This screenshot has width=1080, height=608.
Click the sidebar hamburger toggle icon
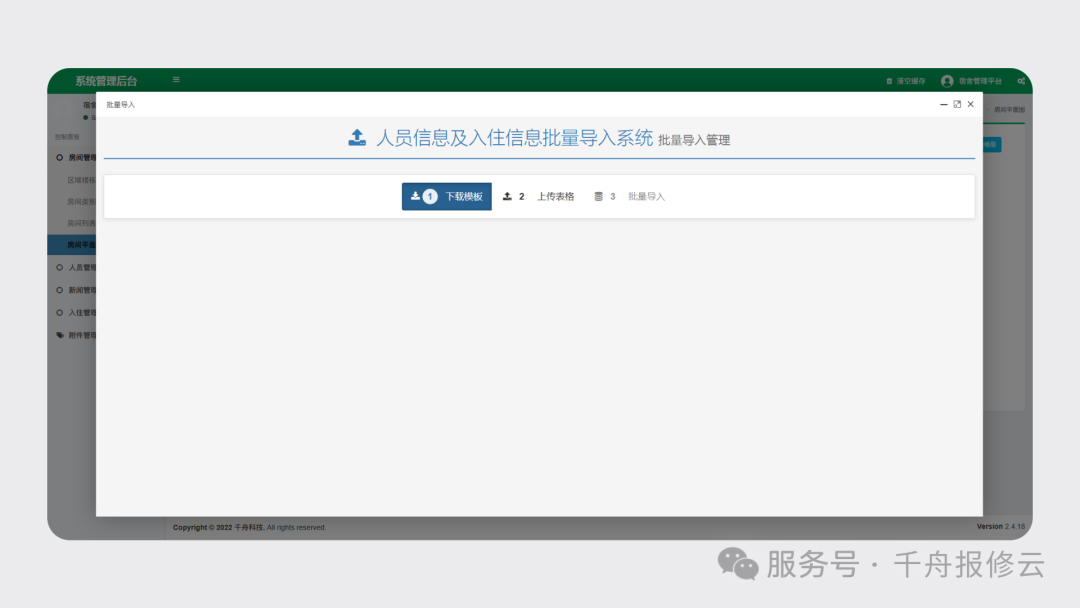pyautogui.click(x=175, y=79)
